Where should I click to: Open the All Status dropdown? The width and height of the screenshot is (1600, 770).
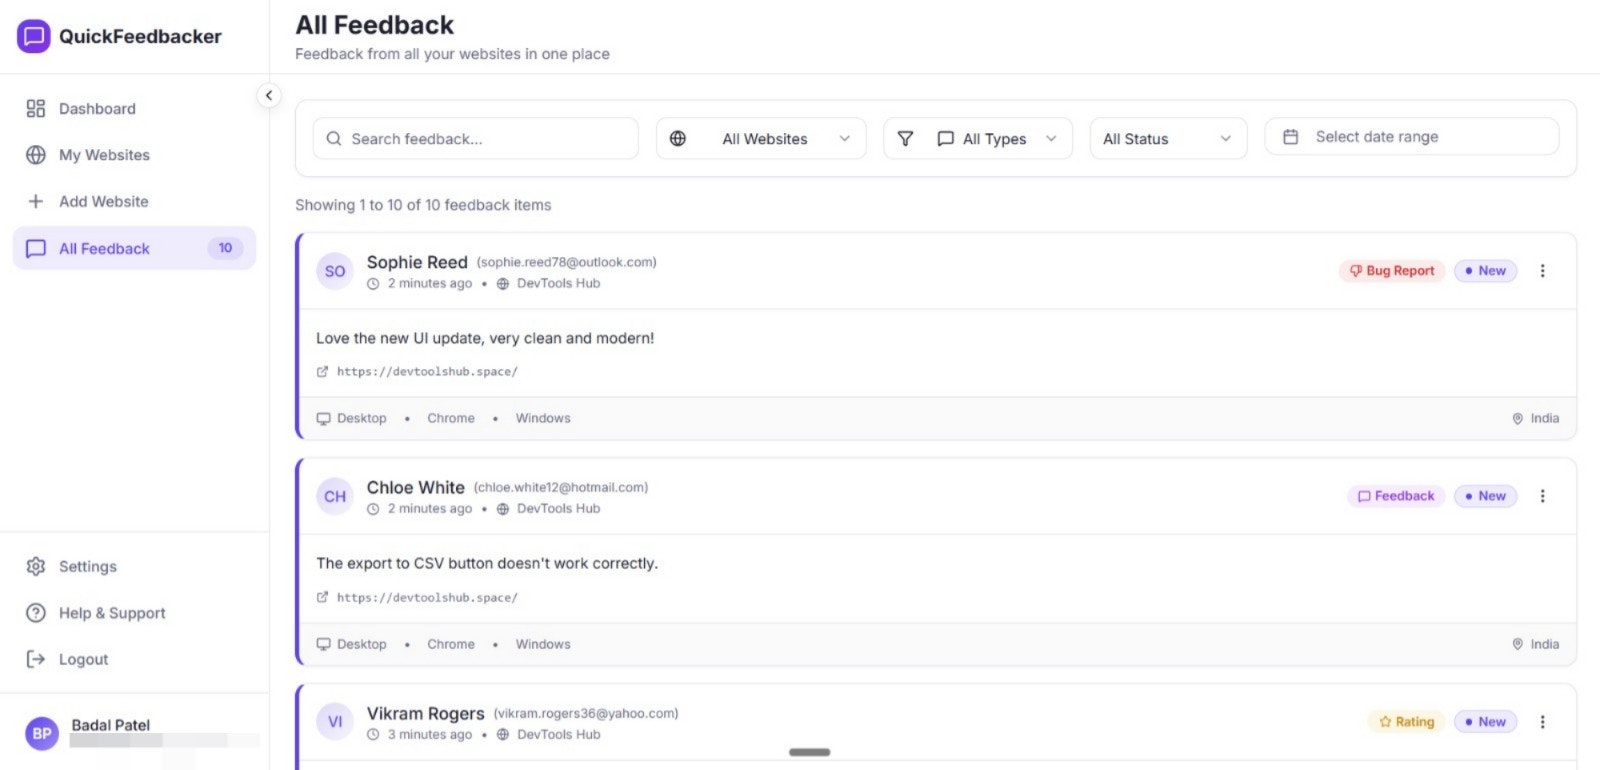point(1168,138)
